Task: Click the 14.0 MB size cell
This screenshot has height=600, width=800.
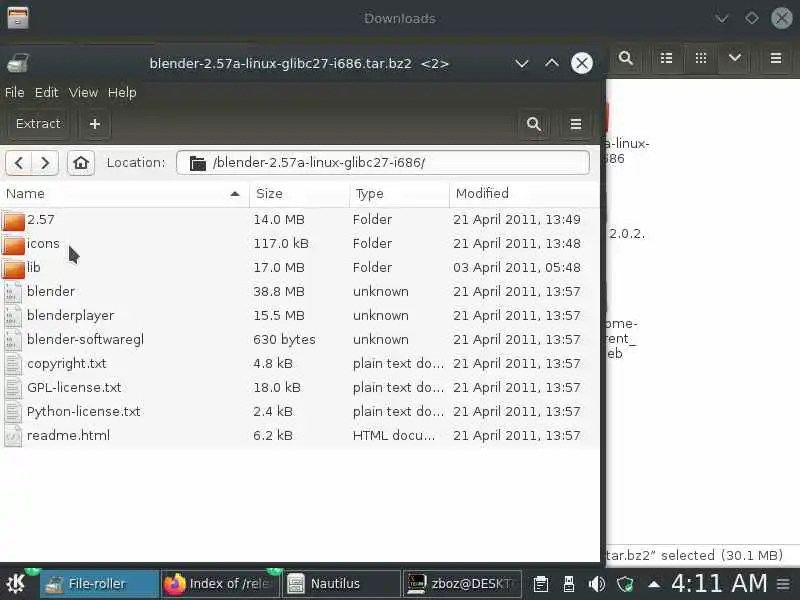Action: [279, 220]
